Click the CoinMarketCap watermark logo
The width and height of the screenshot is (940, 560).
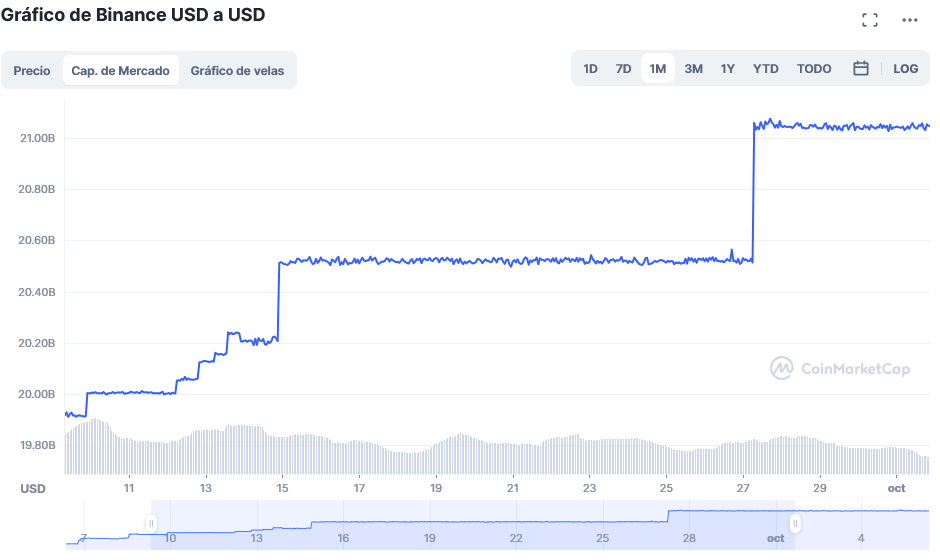pos(840,369)
